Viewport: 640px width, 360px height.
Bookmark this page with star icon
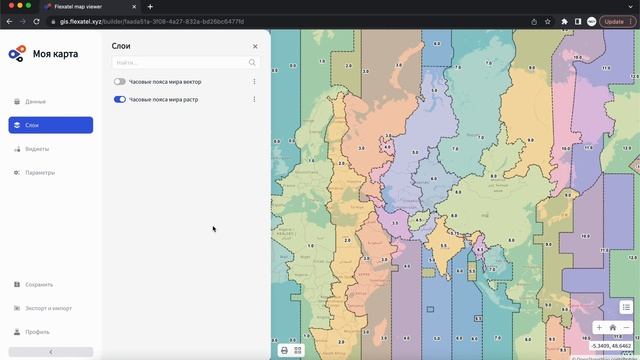coord(548,22)
